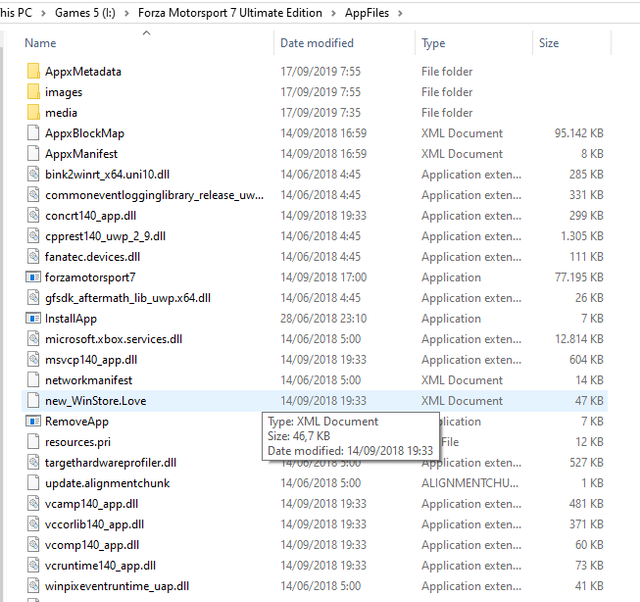
Task: Click the 28/06/2018 23:10 date of InstallApp
Action: click(323, 318)
